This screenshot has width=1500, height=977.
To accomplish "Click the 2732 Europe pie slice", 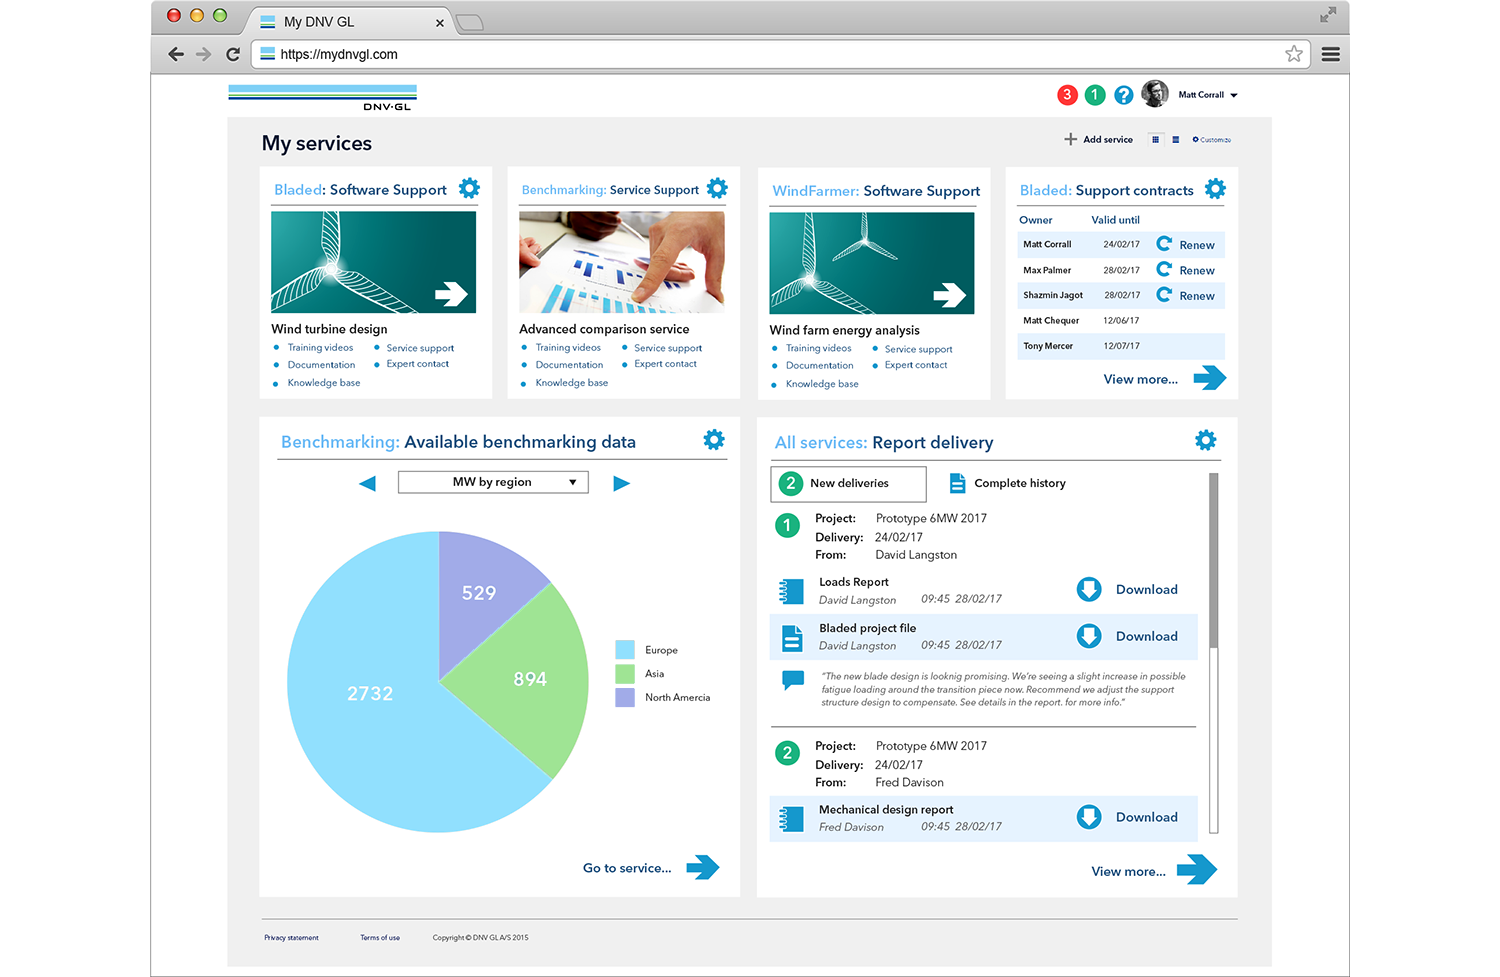I will point(369,694).
